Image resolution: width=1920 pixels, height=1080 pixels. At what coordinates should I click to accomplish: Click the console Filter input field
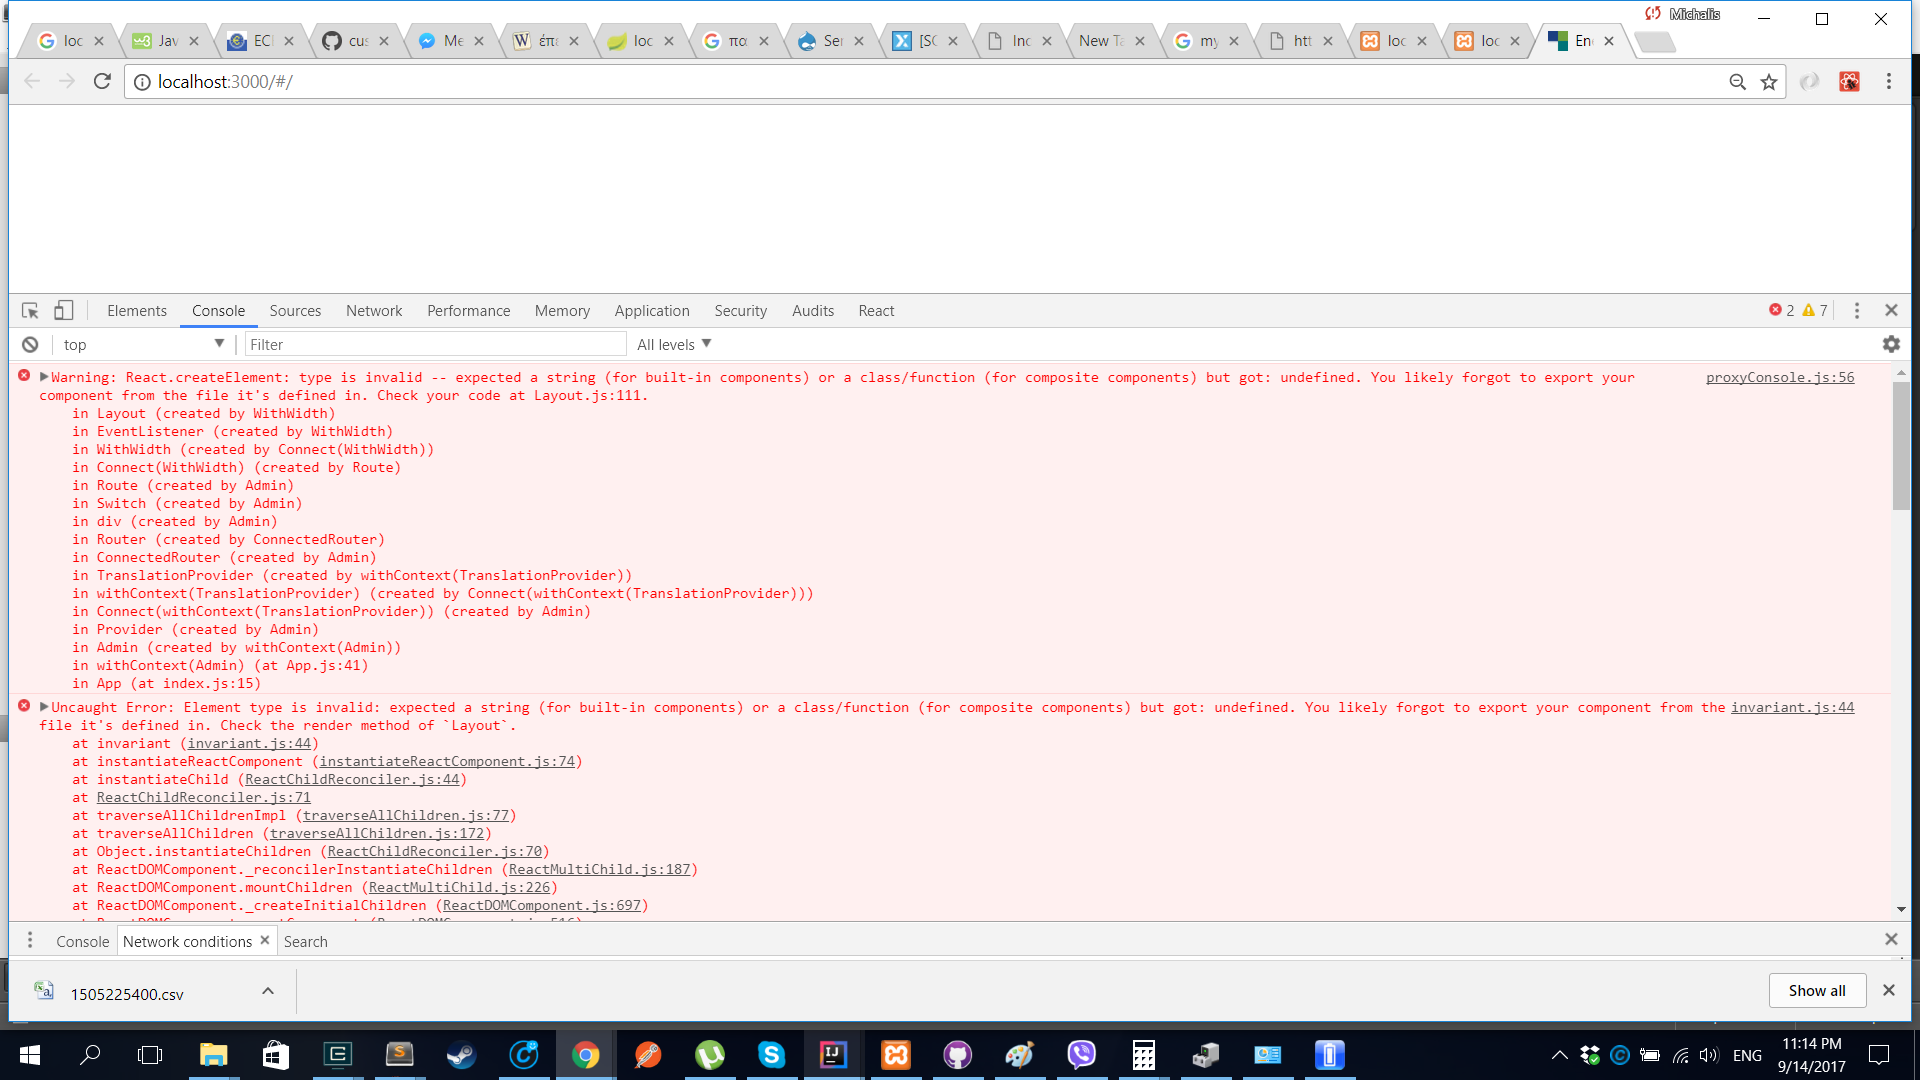click(435, 344)
